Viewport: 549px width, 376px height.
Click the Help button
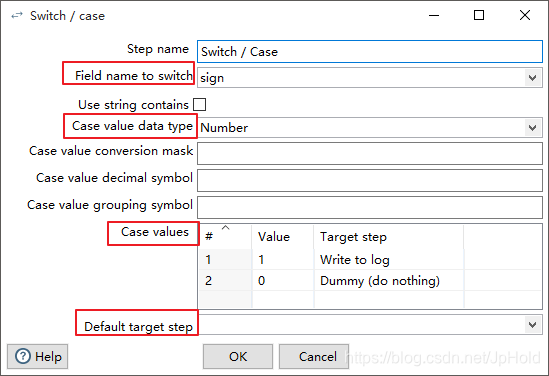click(x=37, y=356)
